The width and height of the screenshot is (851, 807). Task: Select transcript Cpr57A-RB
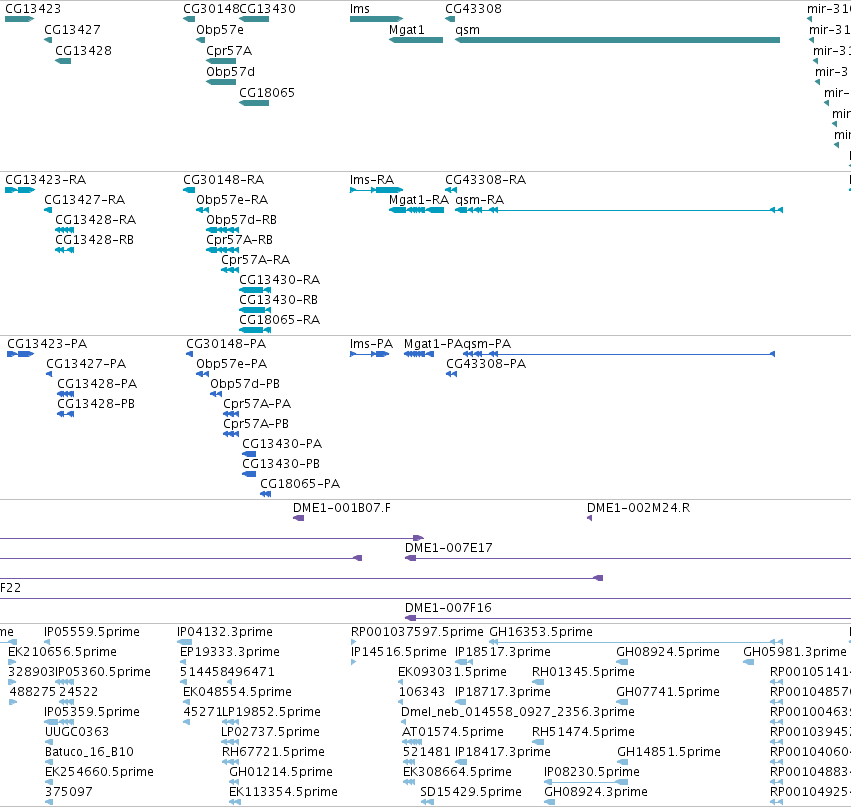(x=239, y=240)
